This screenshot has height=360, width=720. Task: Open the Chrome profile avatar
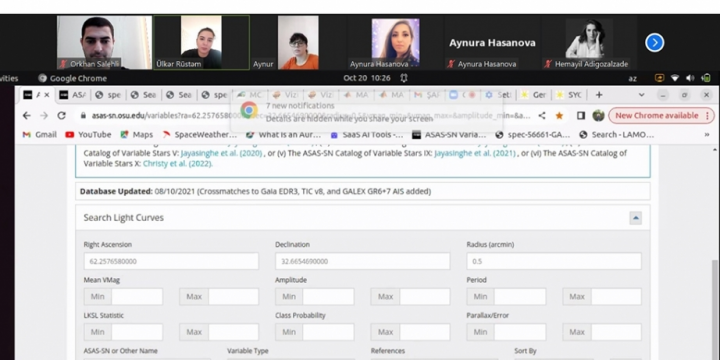(598, 116)
